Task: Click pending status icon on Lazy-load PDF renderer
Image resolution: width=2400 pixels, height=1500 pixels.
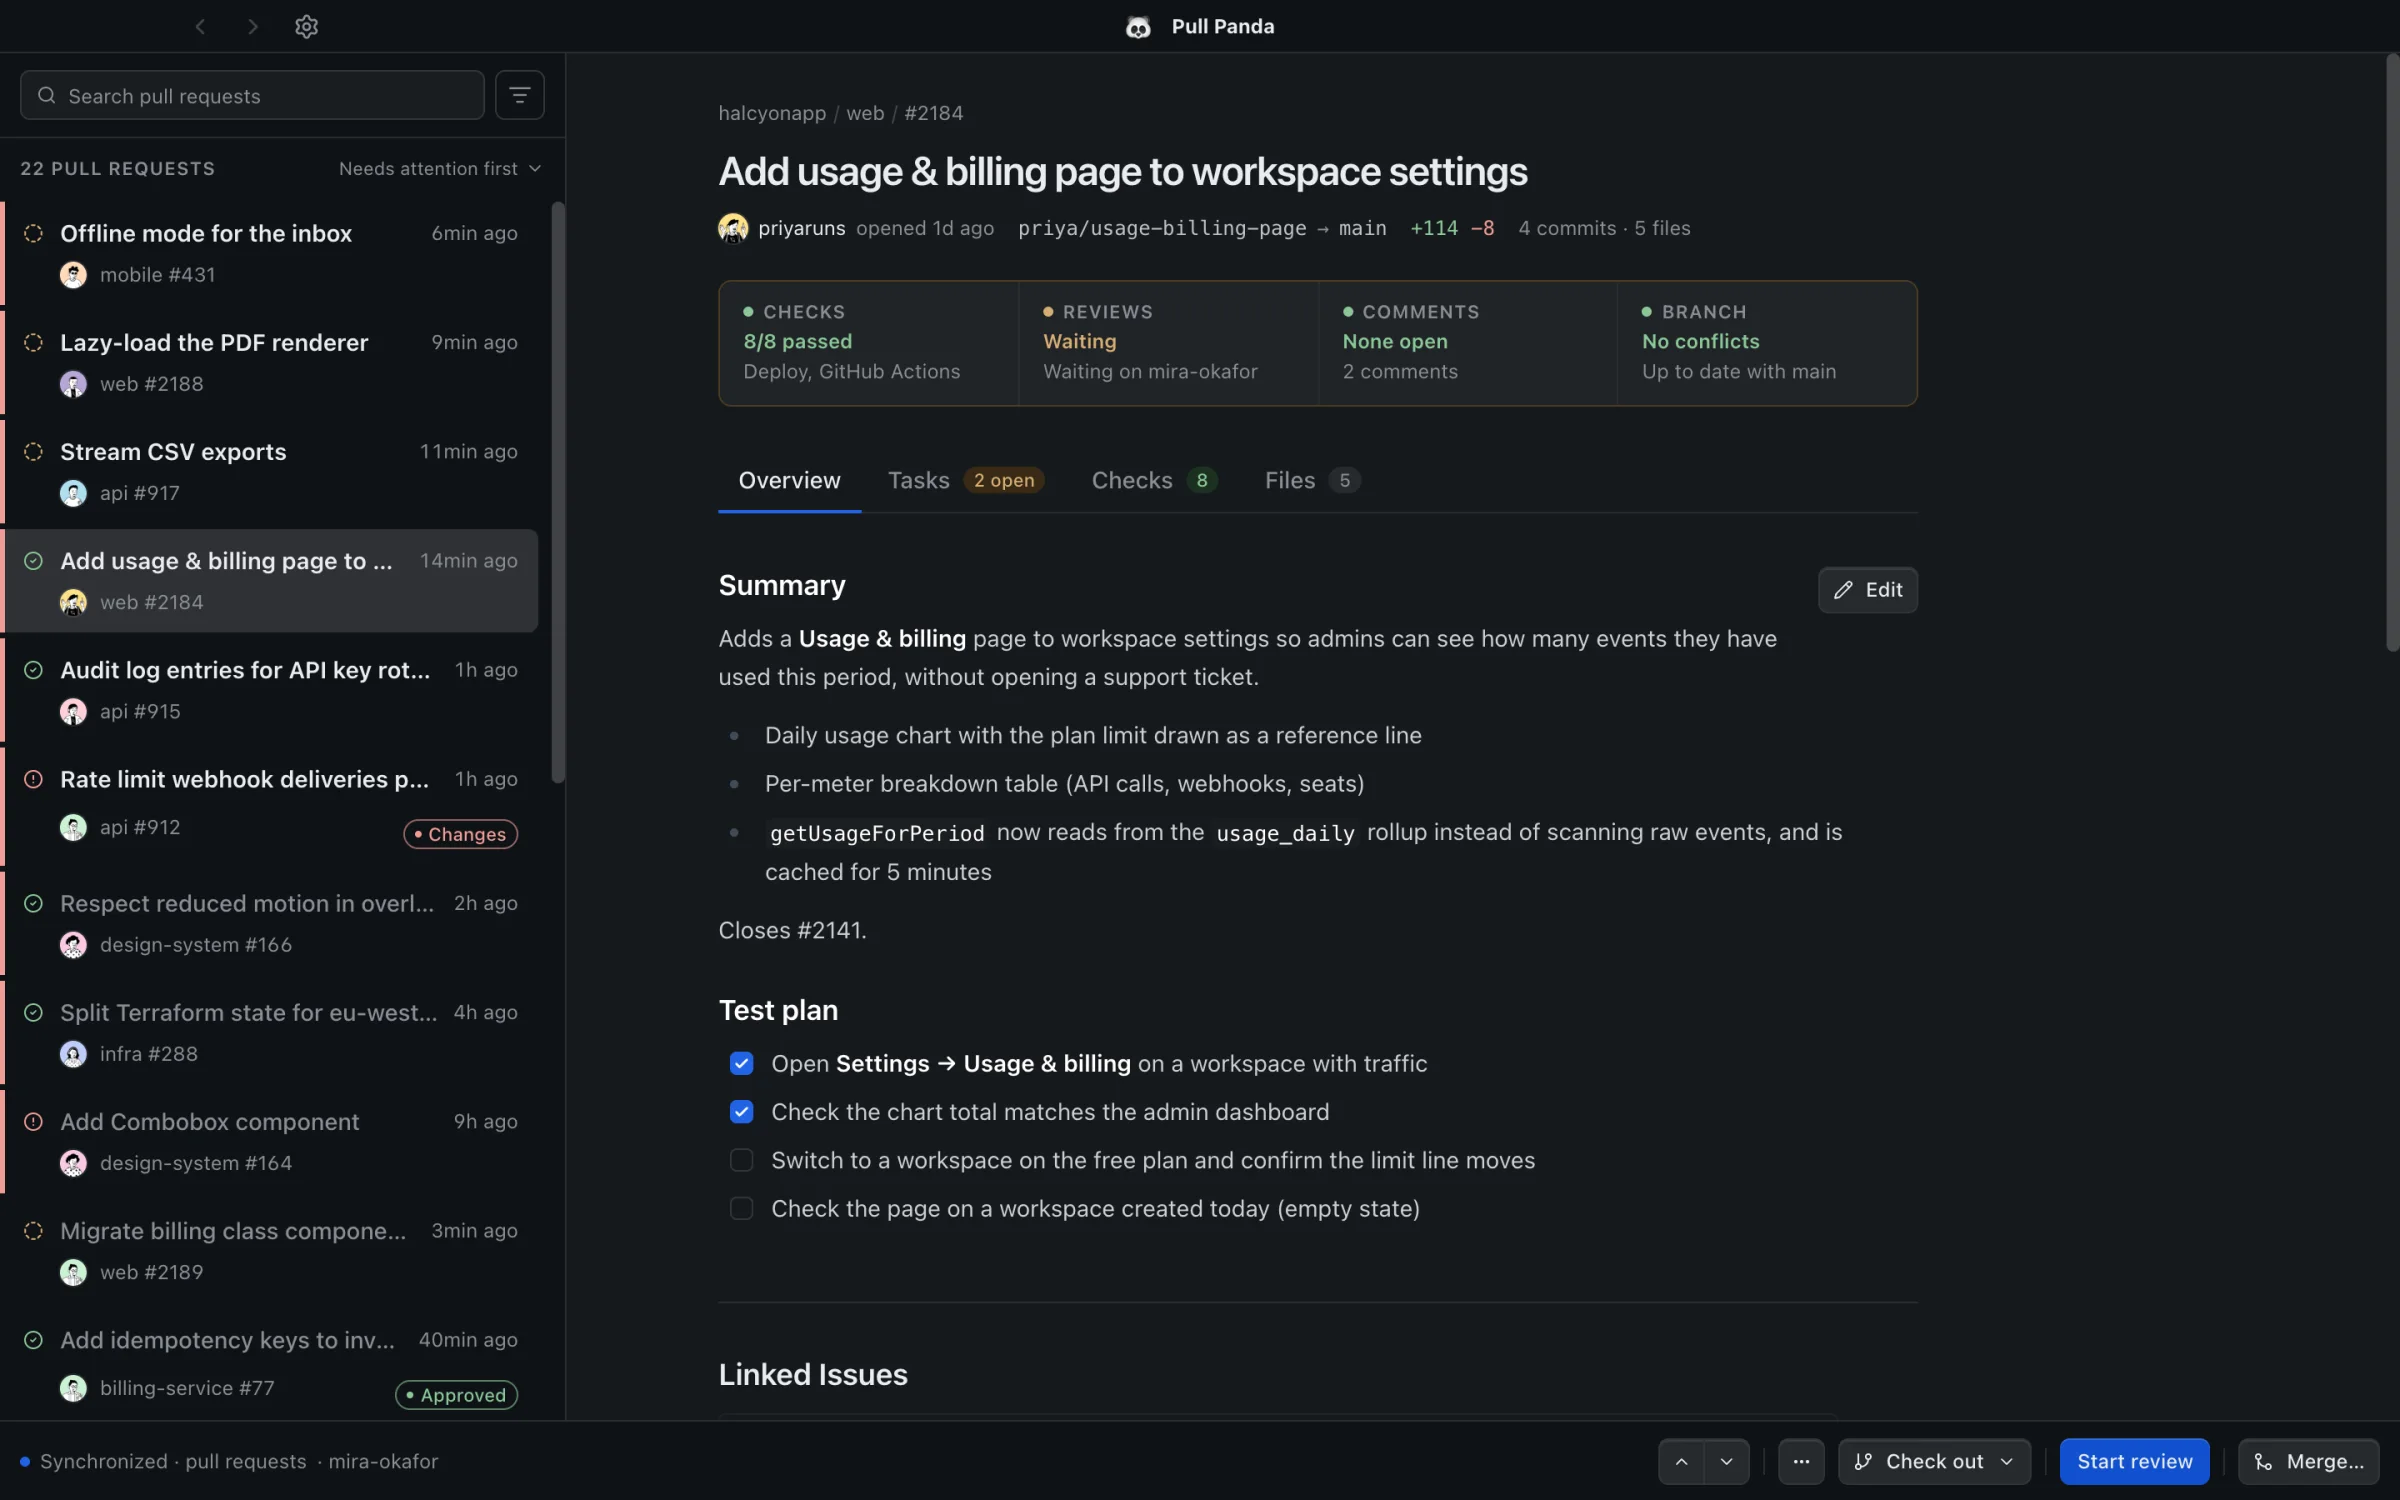Action: tap(33, 342)
